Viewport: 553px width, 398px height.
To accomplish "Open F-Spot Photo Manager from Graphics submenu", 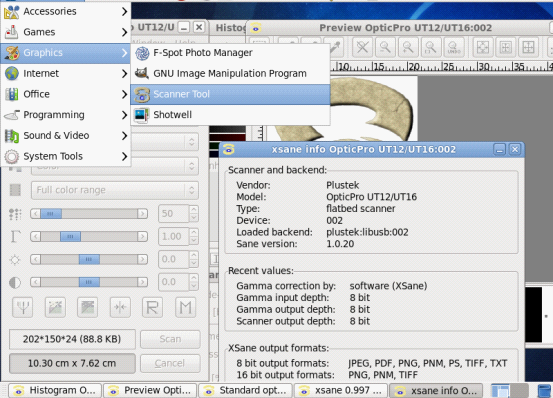I will point(230,53).
